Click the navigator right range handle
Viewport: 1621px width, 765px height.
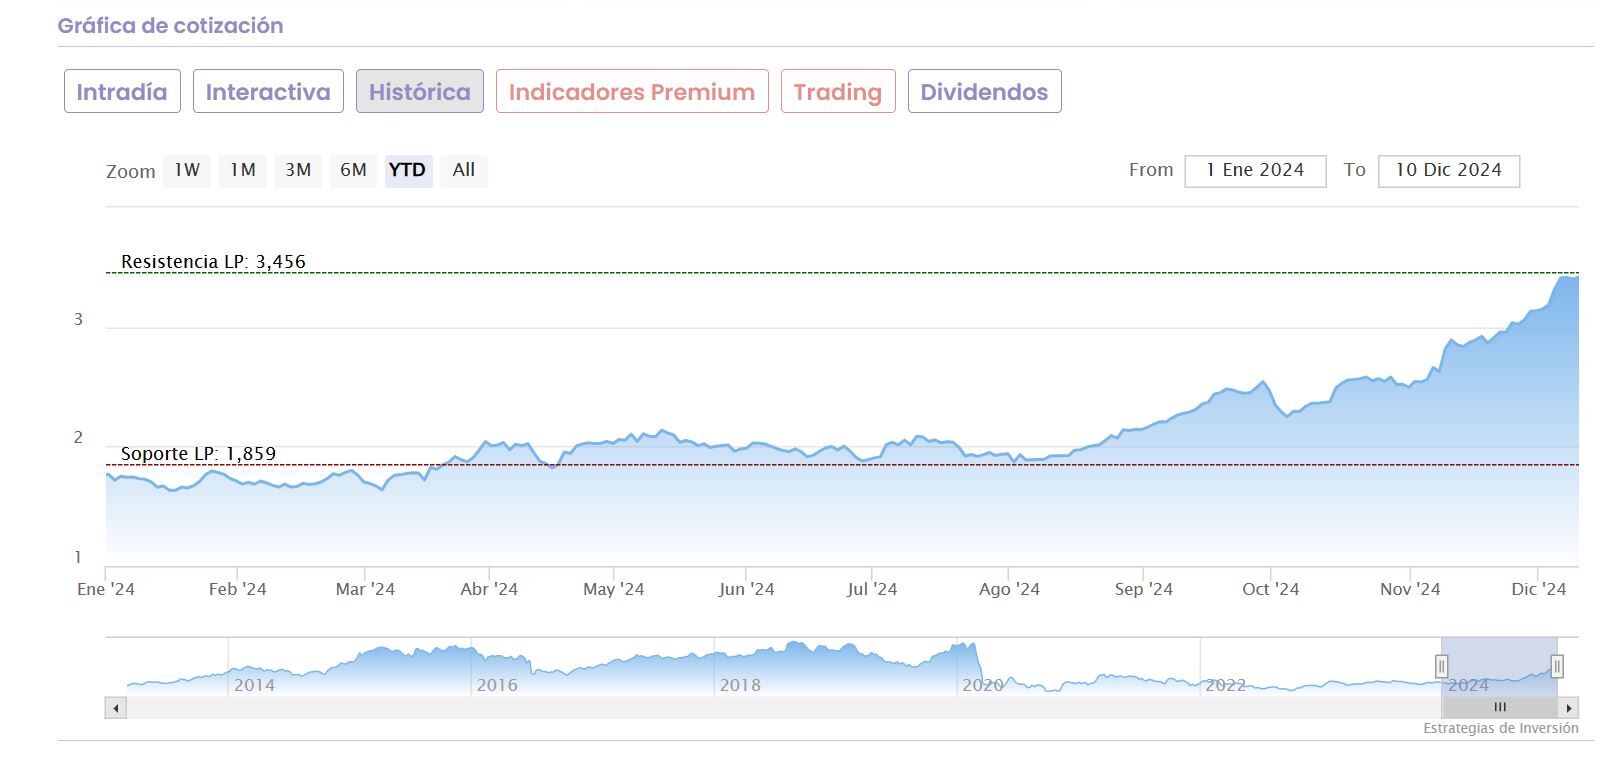pyautogui.click(x=1557, y=666)
